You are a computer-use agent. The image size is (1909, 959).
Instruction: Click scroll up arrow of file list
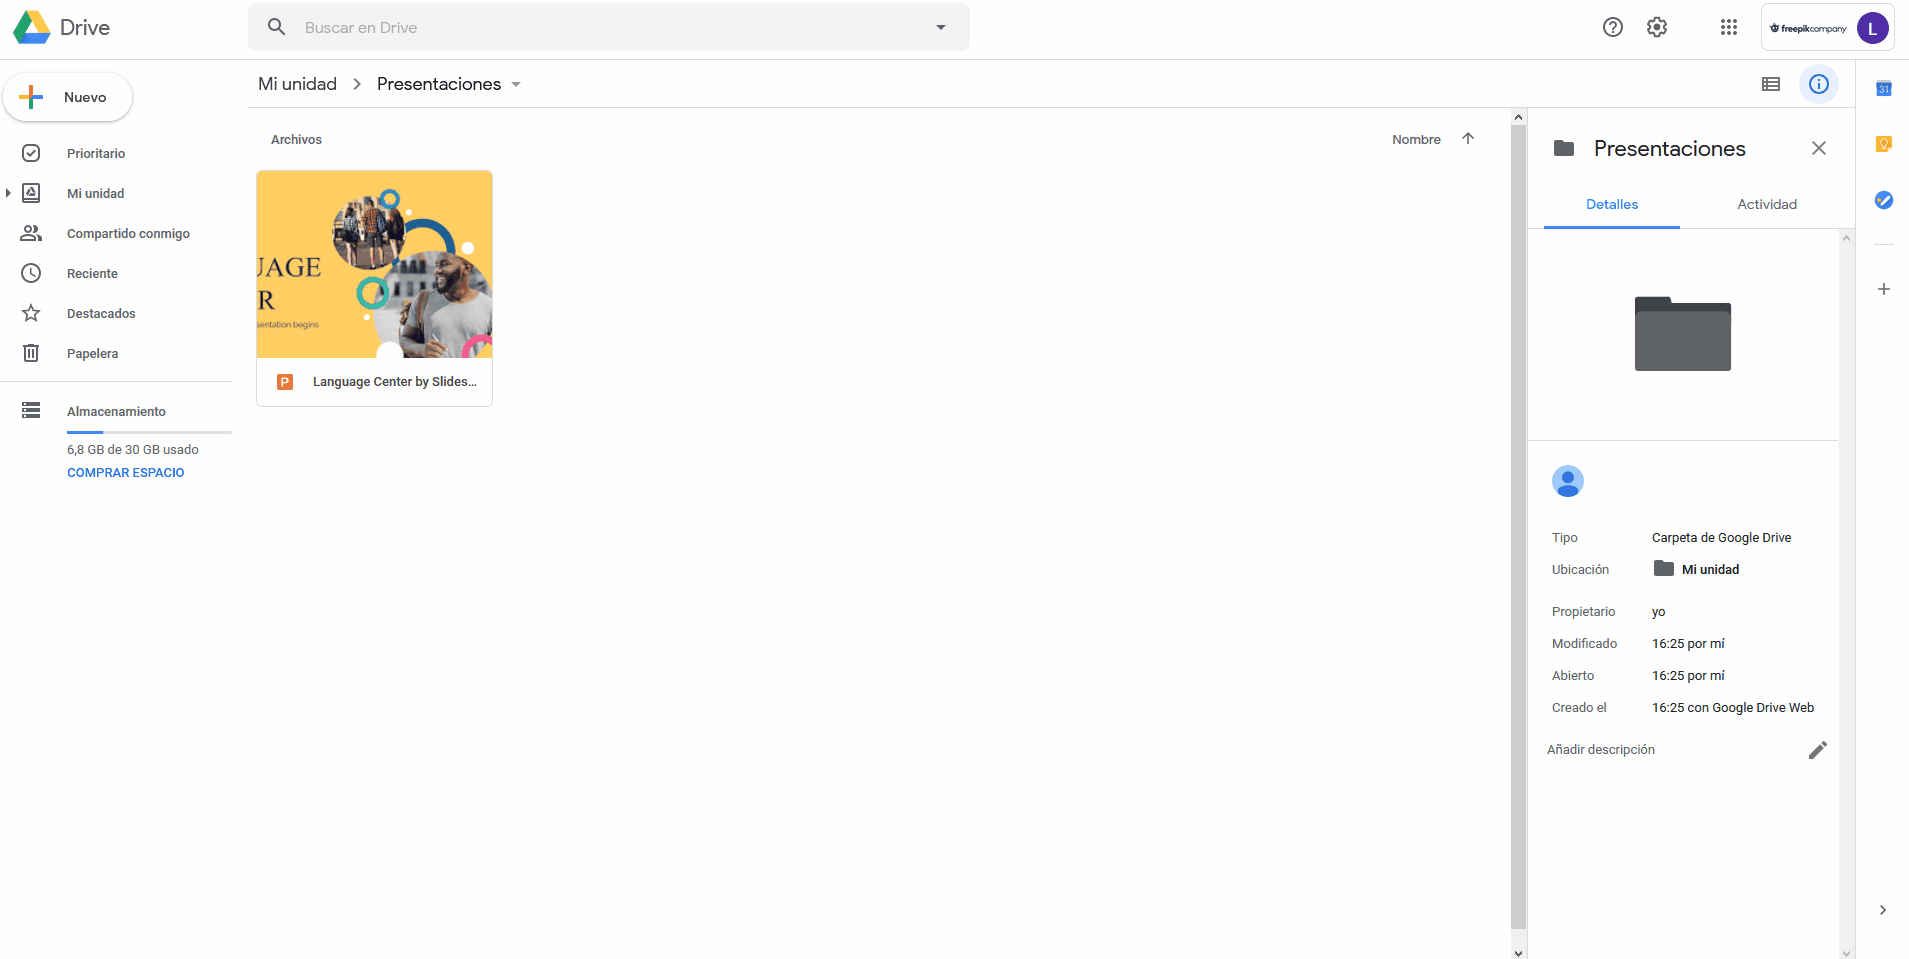click(x=1519, y=117)
